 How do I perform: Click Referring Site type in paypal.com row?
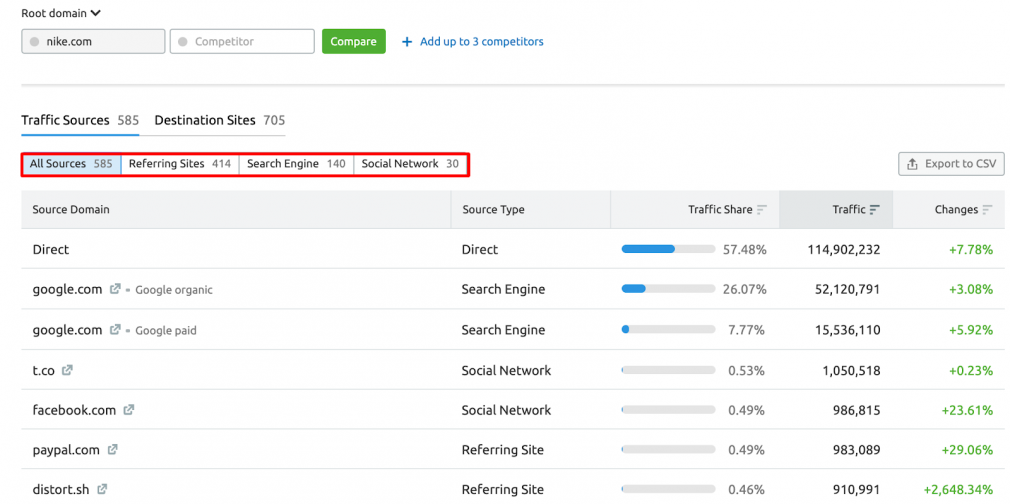(502, 450)
